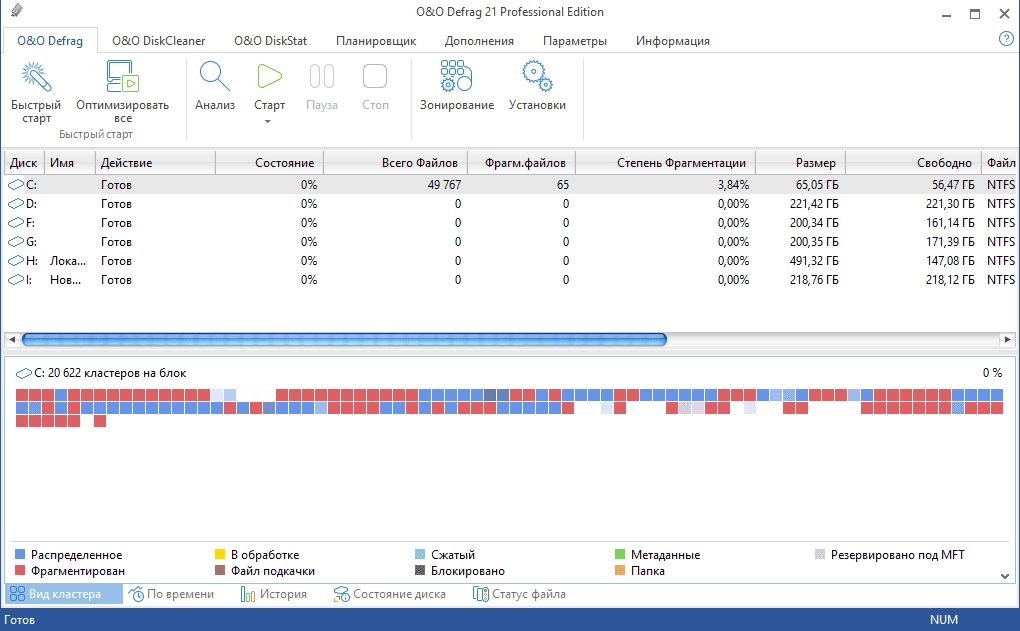Click the drive F: disk icon
The height and width of the screenshot is (631, 1020).
pyautogui.click(x=16, y=222)
